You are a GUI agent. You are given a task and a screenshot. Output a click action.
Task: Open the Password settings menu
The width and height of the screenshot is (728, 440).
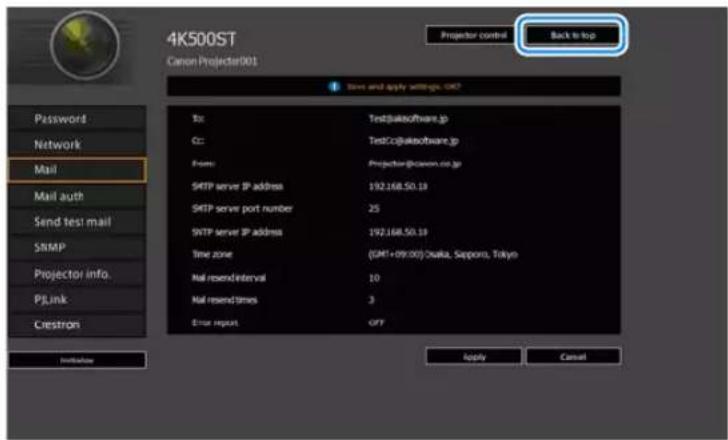click(77, 119)
